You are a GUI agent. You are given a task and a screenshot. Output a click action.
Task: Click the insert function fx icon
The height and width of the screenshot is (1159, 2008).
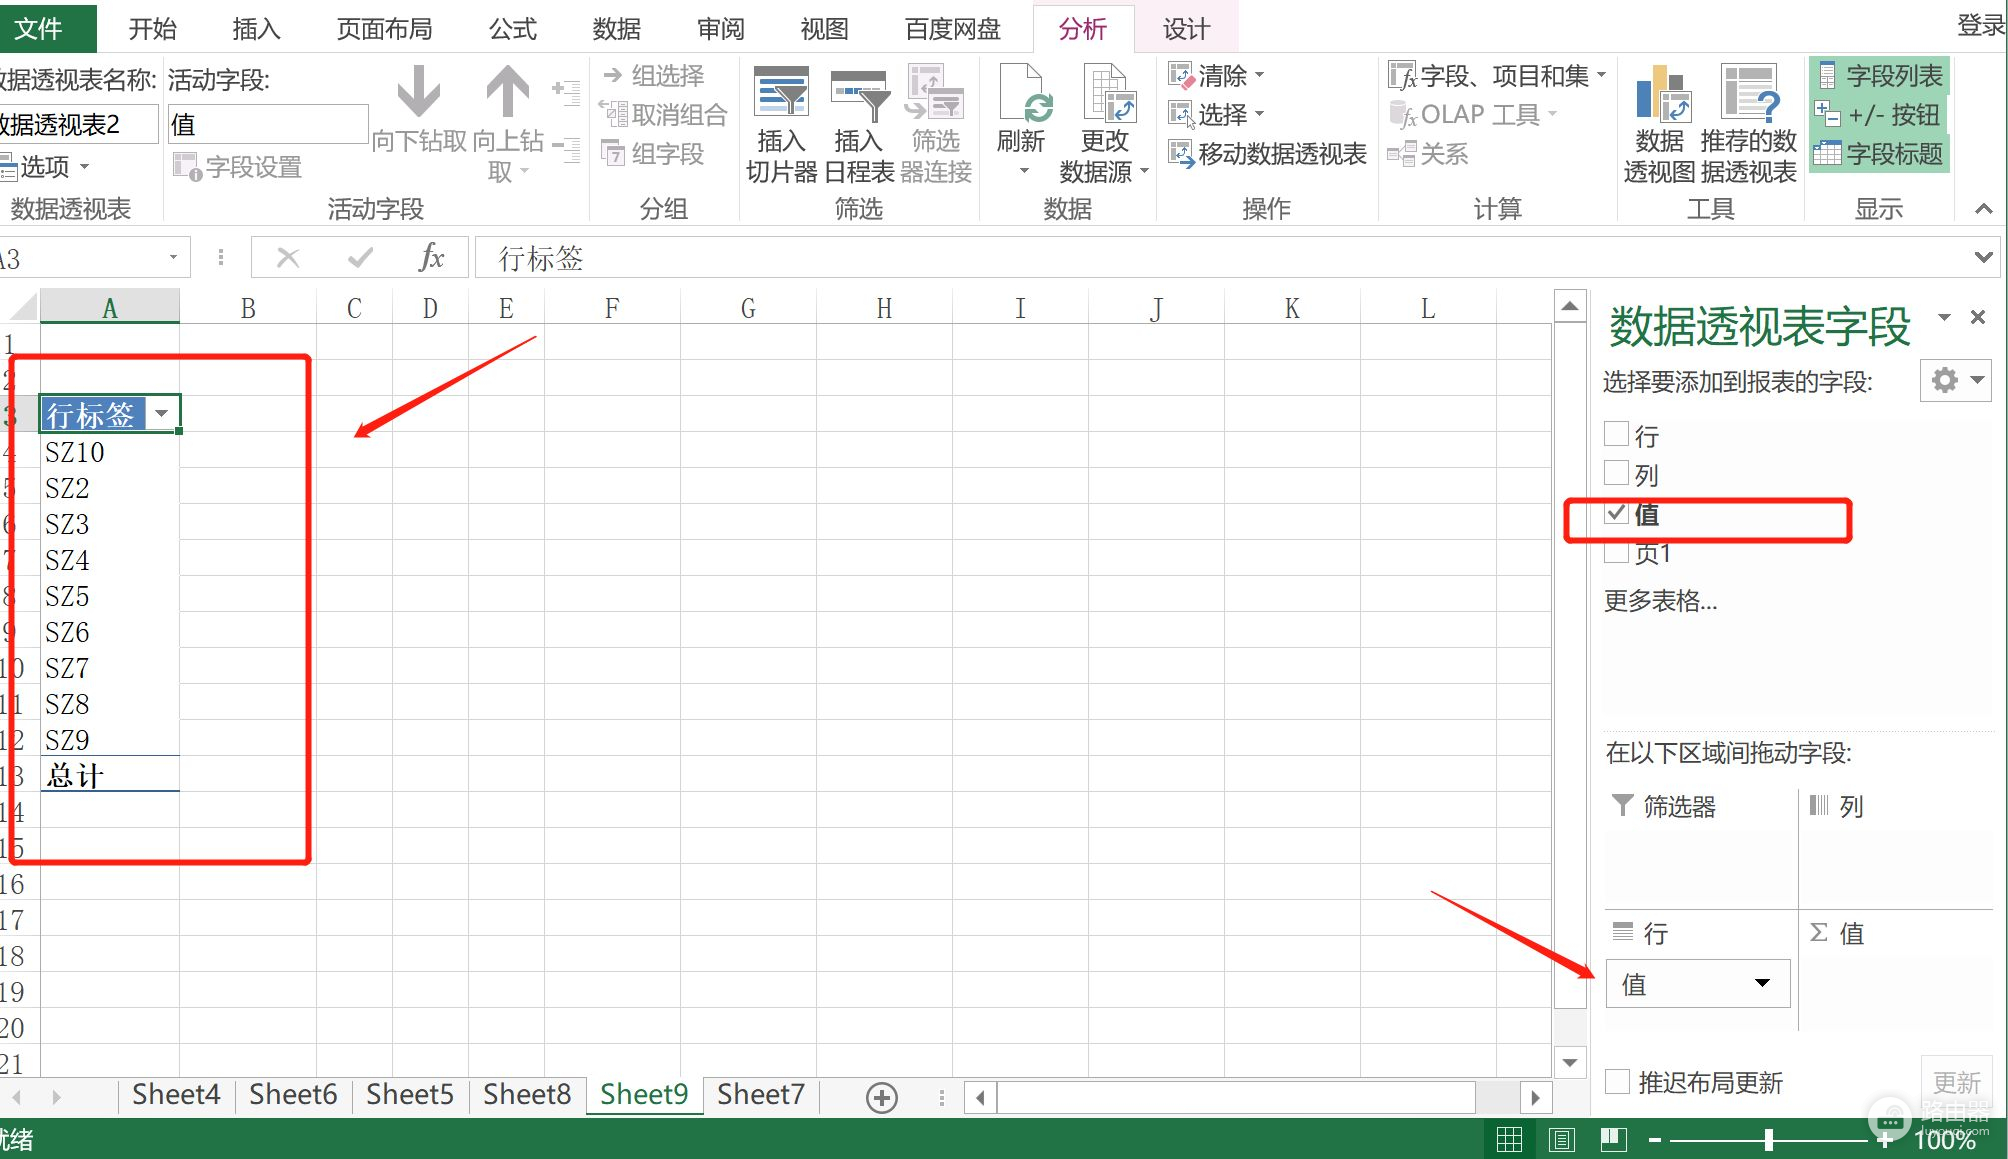click(x=431, y=258)
